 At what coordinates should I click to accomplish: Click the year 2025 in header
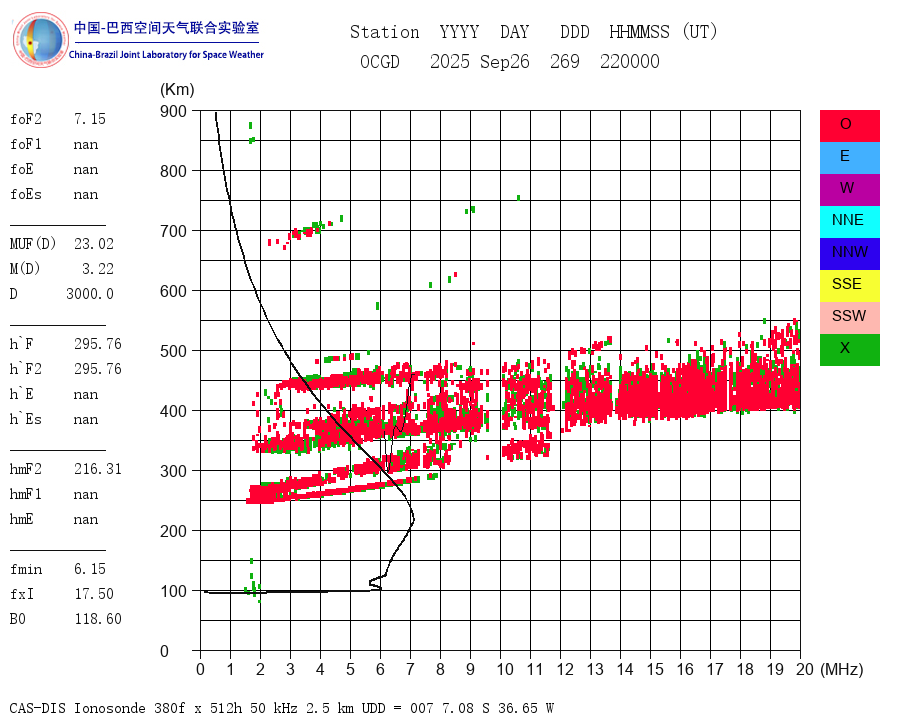coord(450,61)
